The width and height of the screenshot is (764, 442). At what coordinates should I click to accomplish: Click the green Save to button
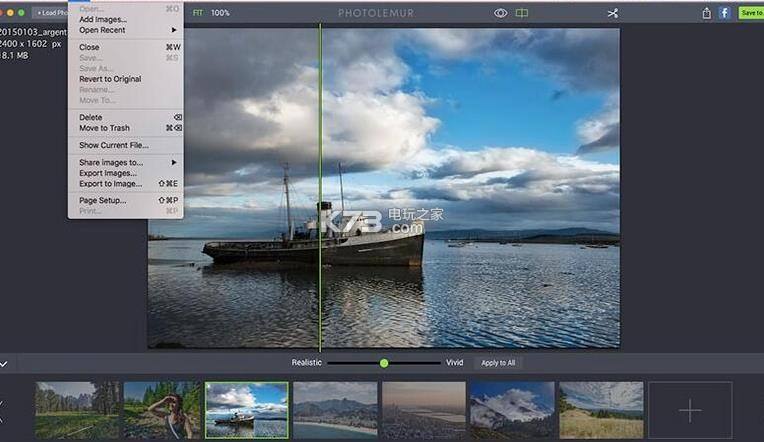(x=751, y=13)
